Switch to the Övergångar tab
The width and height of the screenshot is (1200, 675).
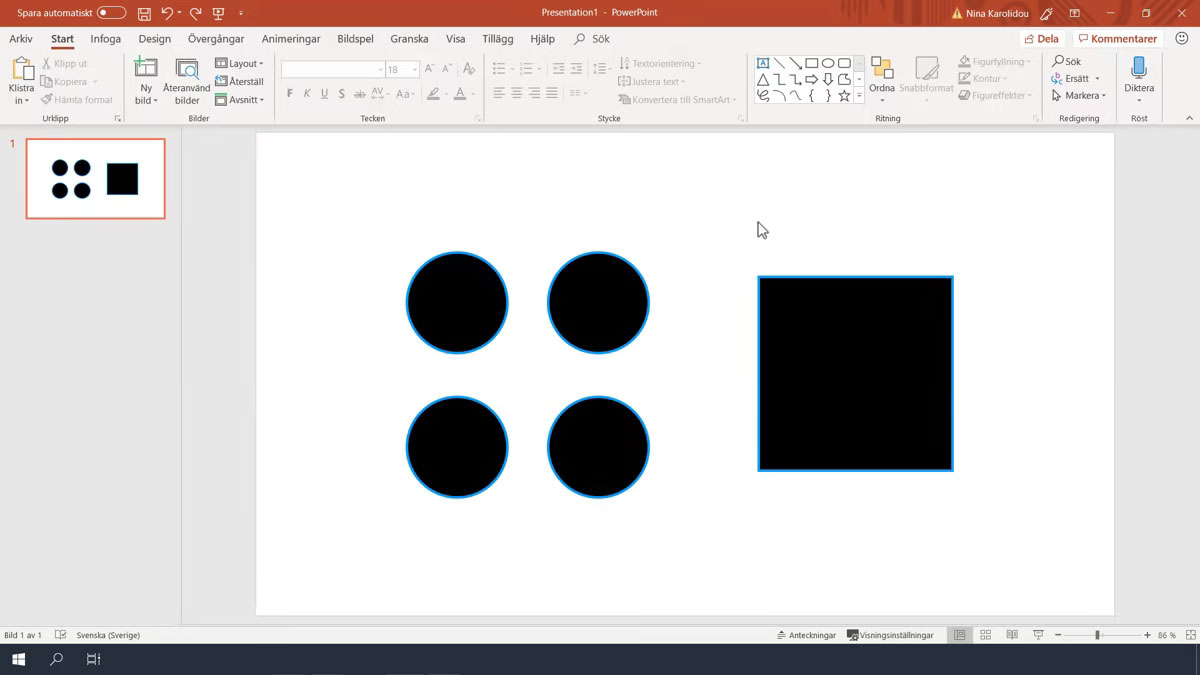[x=216, y=39]
